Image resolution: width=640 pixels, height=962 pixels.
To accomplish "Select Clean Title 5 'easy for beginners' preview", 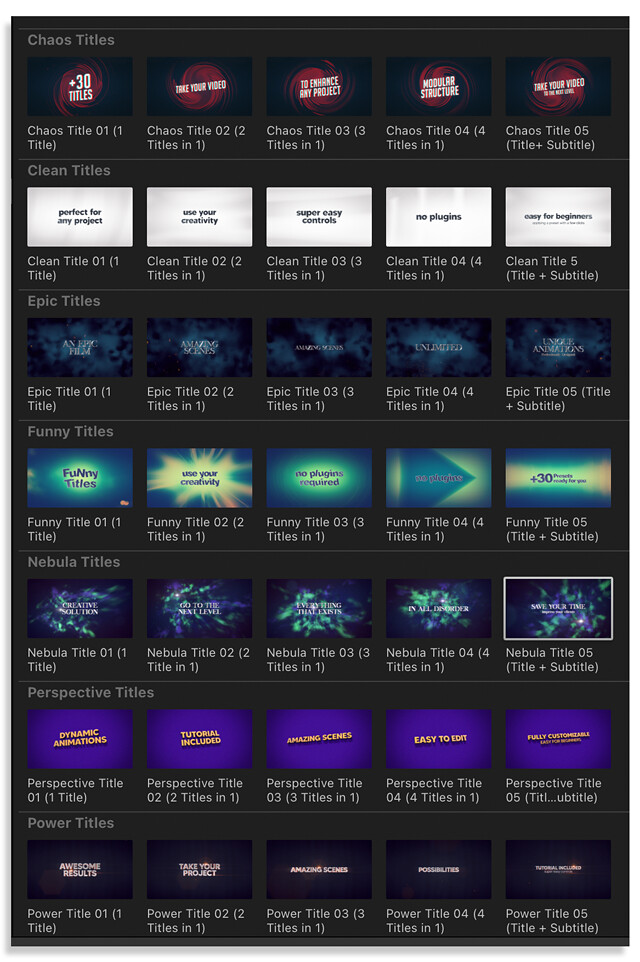I will click(x=558, y=217).
